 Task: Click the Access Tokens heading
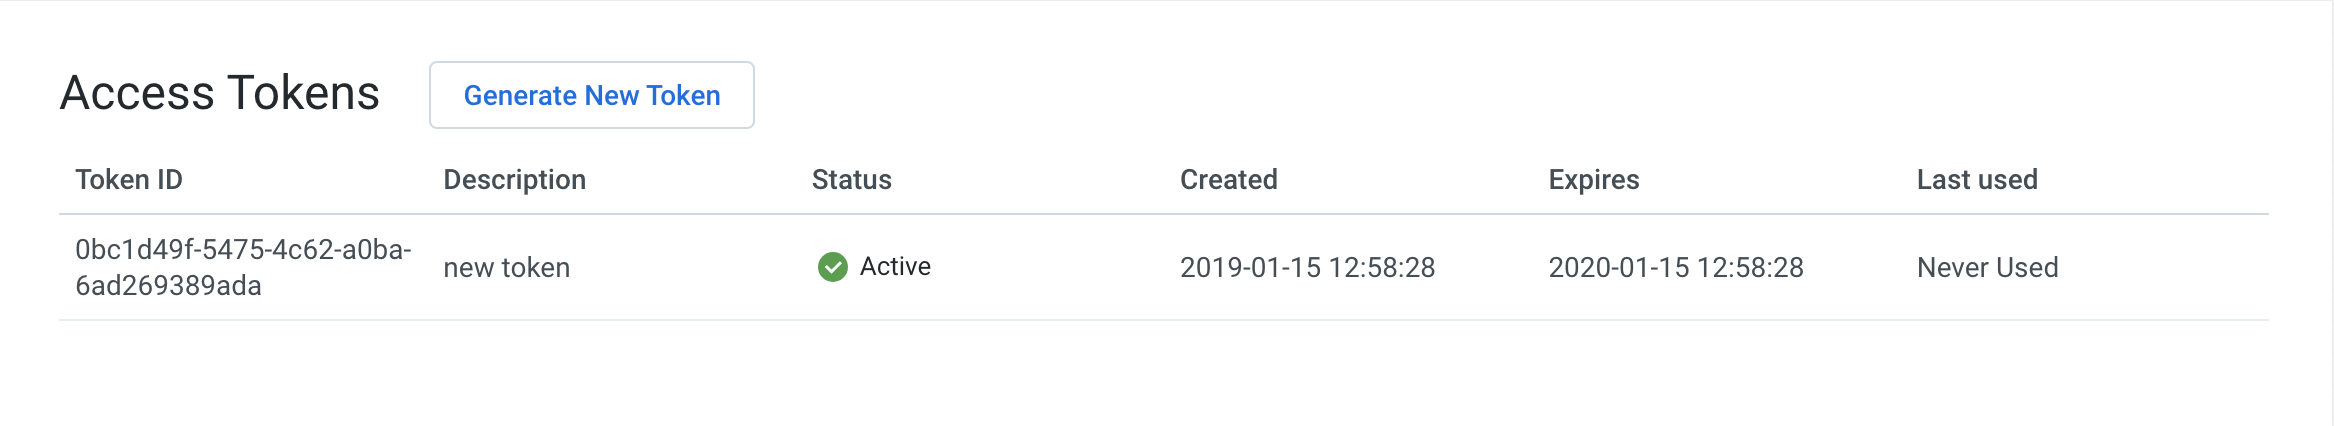(220, 93)
